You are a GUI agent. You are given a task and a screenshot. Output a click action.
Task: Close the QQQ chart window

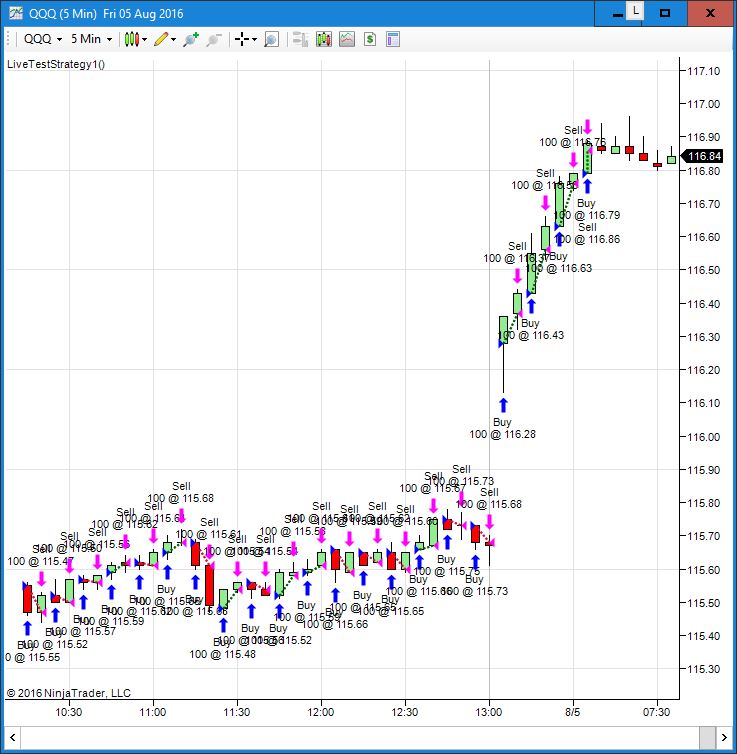tap(711, 13)
